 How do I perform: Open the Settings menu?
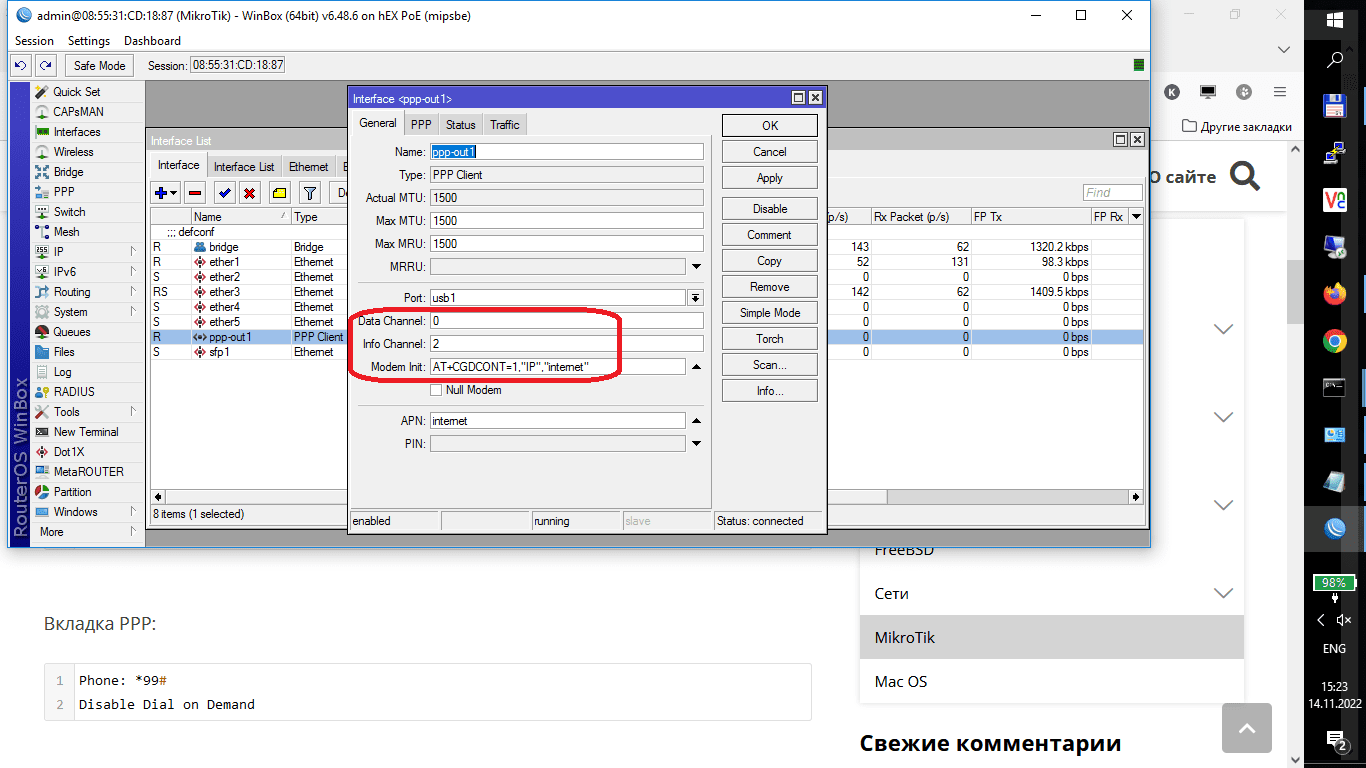[88, 41]
